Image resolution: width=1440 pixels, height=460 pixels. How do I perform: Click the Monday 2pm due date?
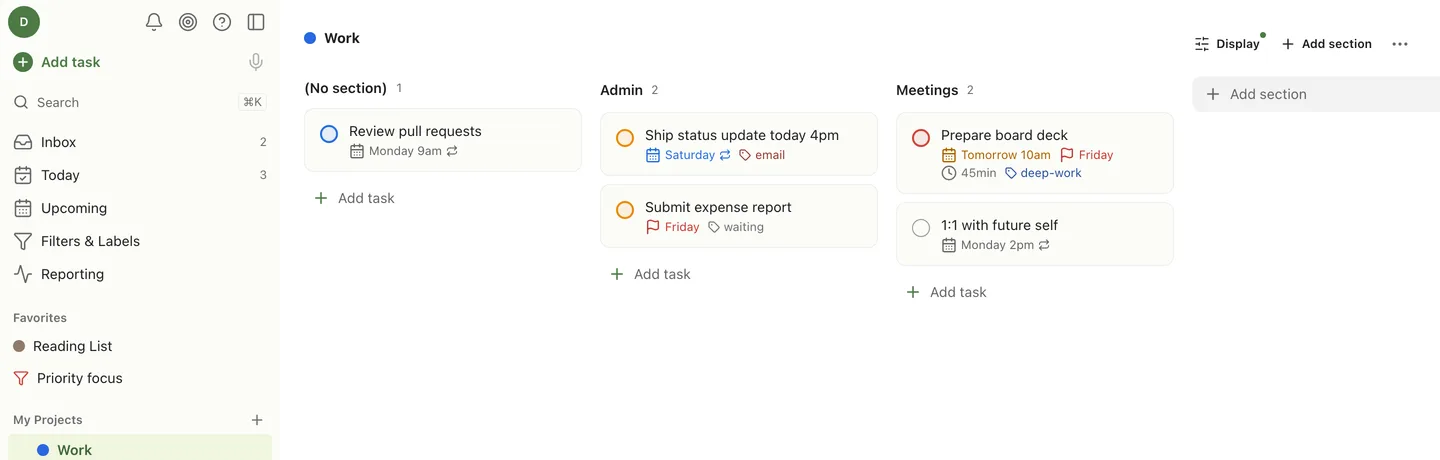(996, 245)
